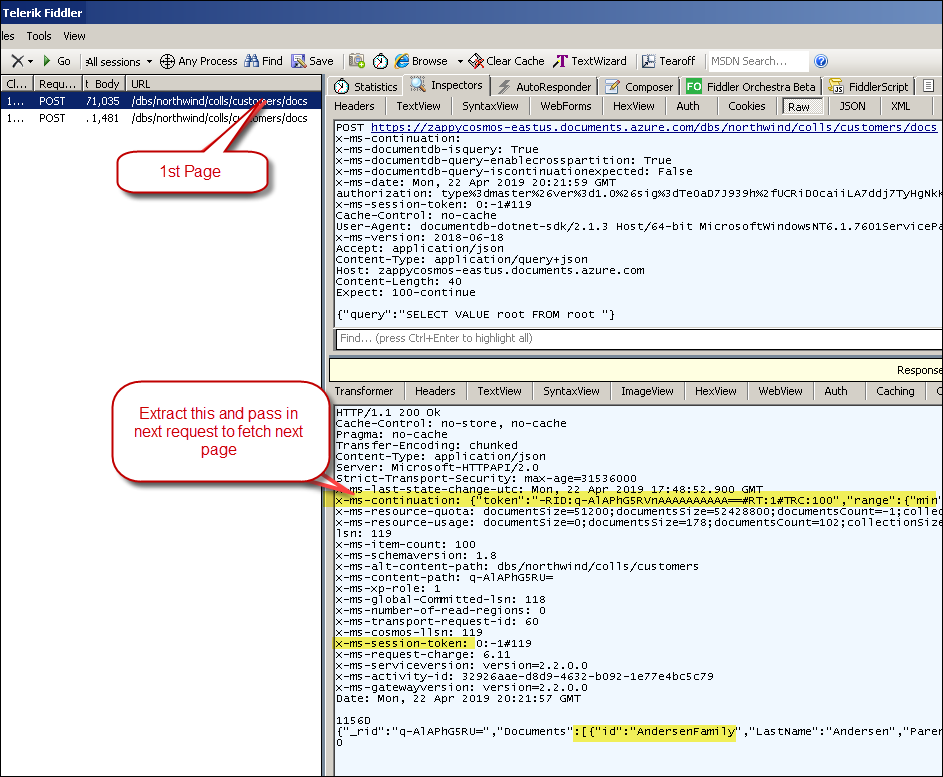
Task: Switch to the Statistics tab
Action: (x=366, y=87)
